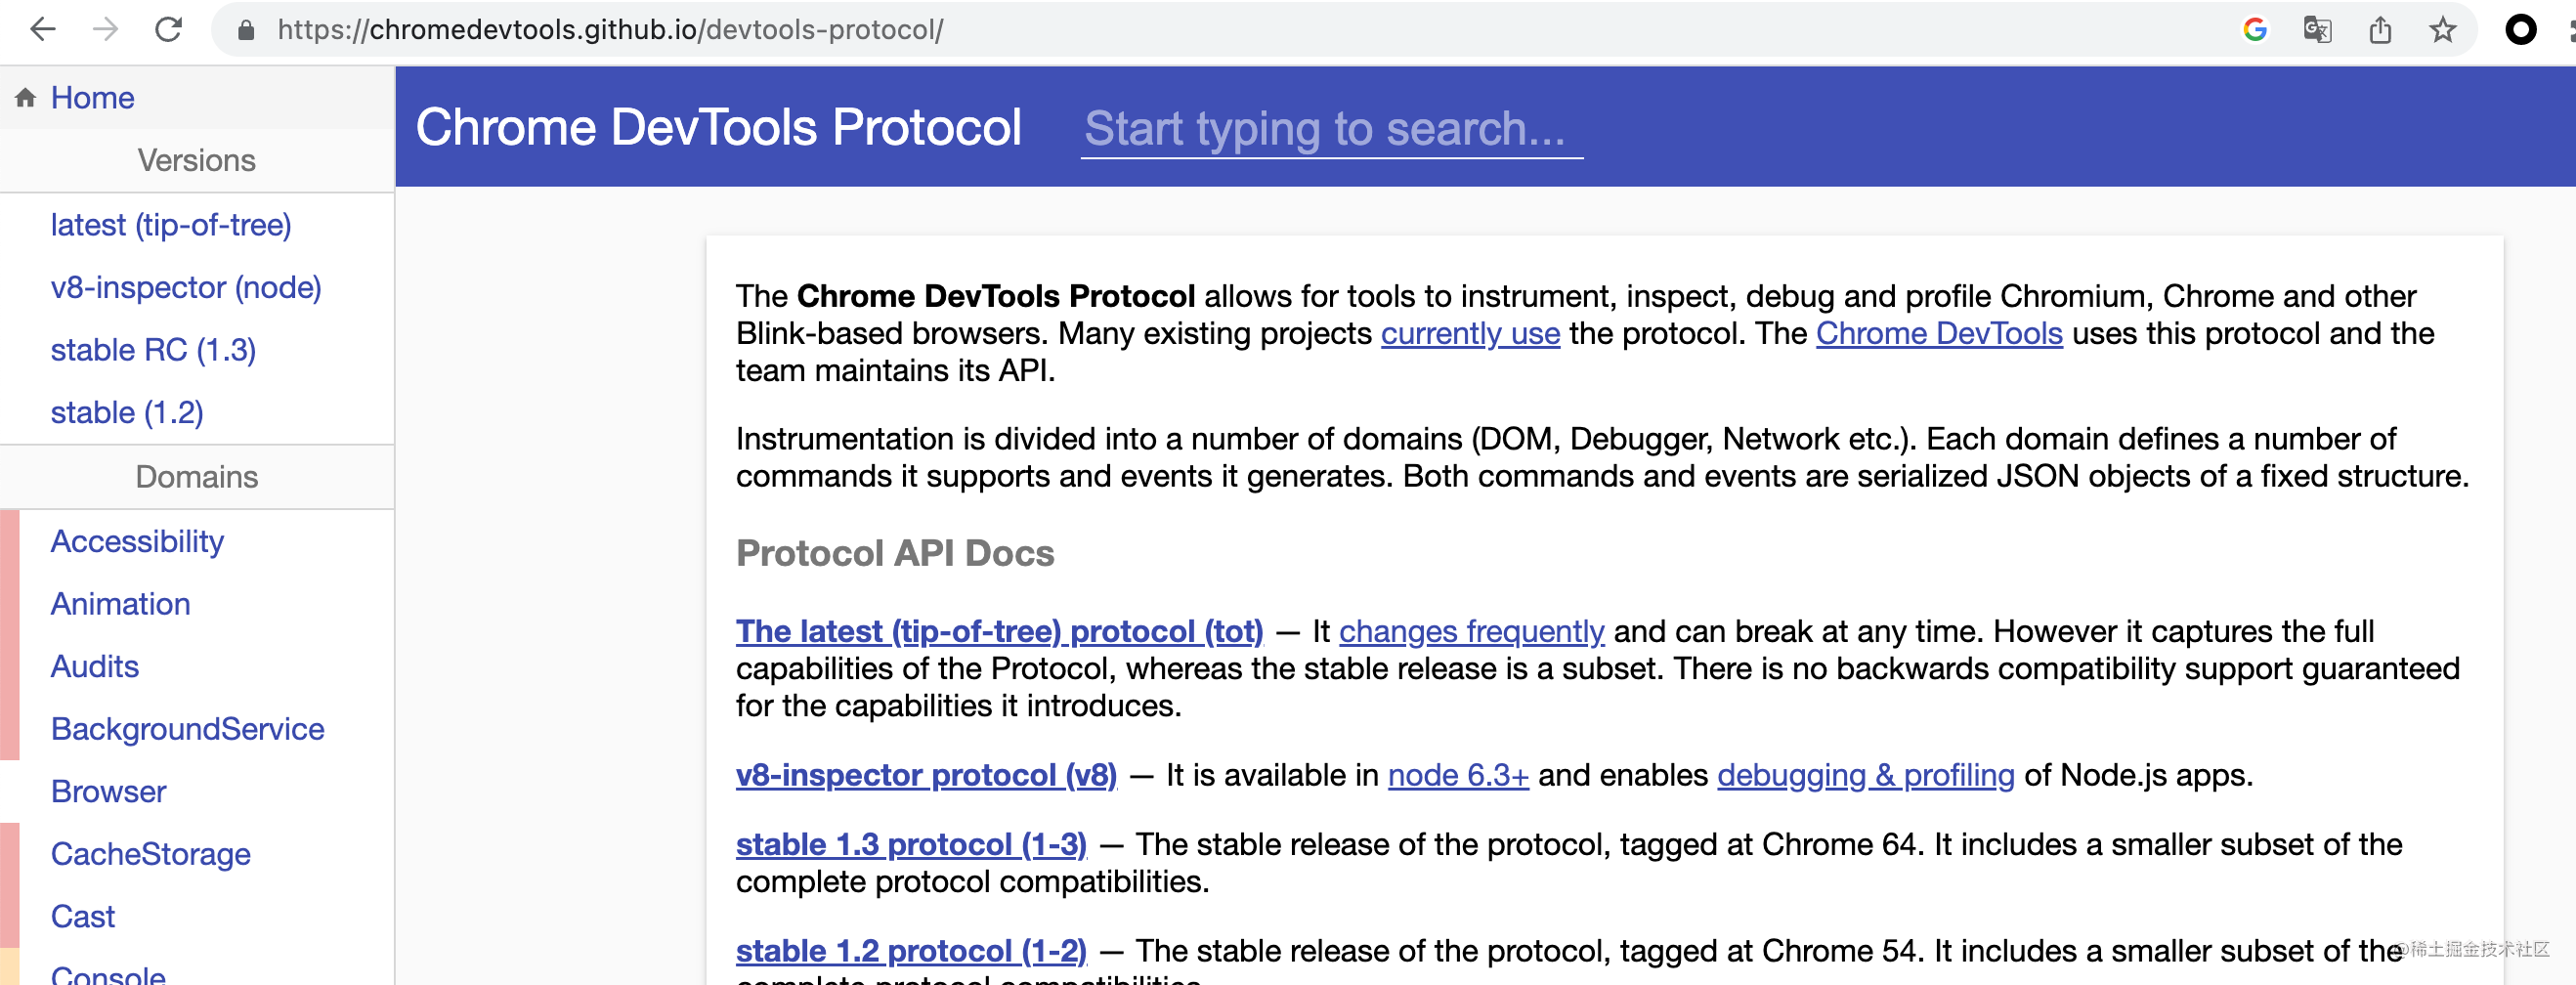Open the browser profile avatar
The height and width of the screenshot is (985, 2576).
(2520, 30)
